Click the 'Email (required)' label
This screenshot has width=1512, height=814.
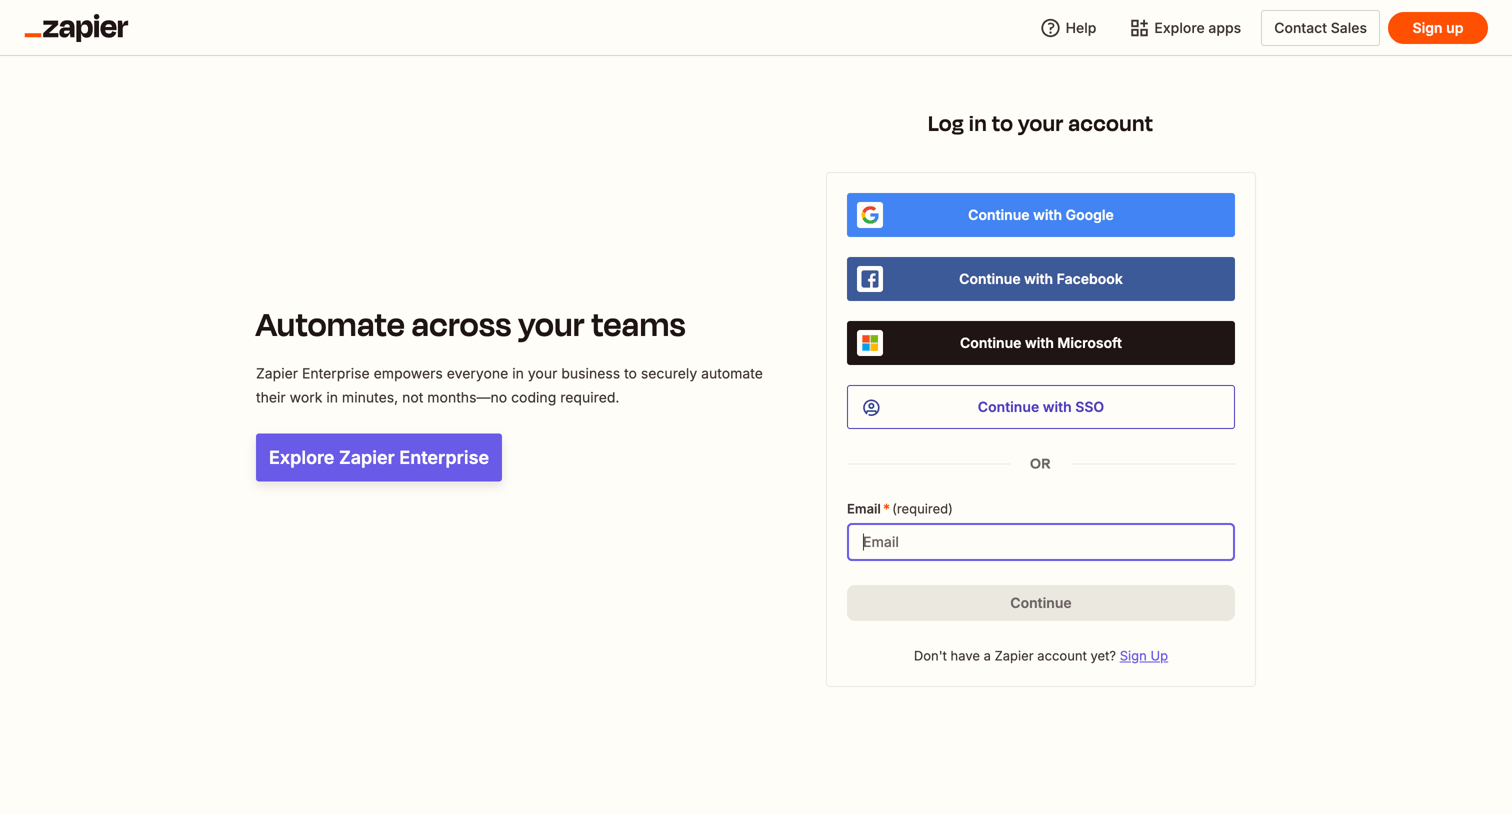[899, 509]
